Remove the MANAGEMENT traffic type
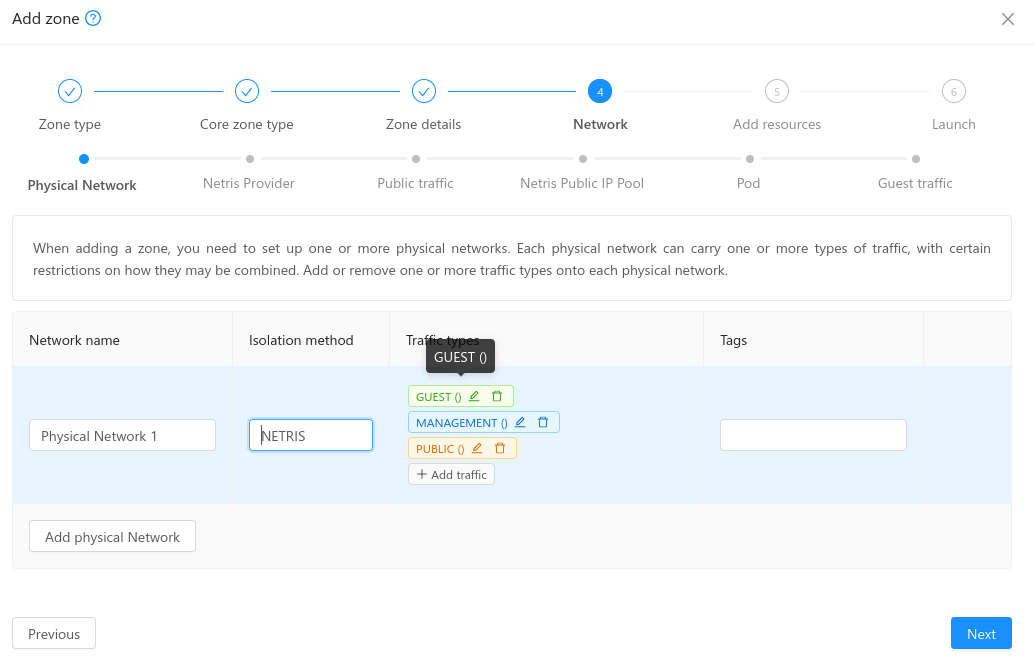The height and width of the screenshot is (666, 1035). [x=543, y=423]
